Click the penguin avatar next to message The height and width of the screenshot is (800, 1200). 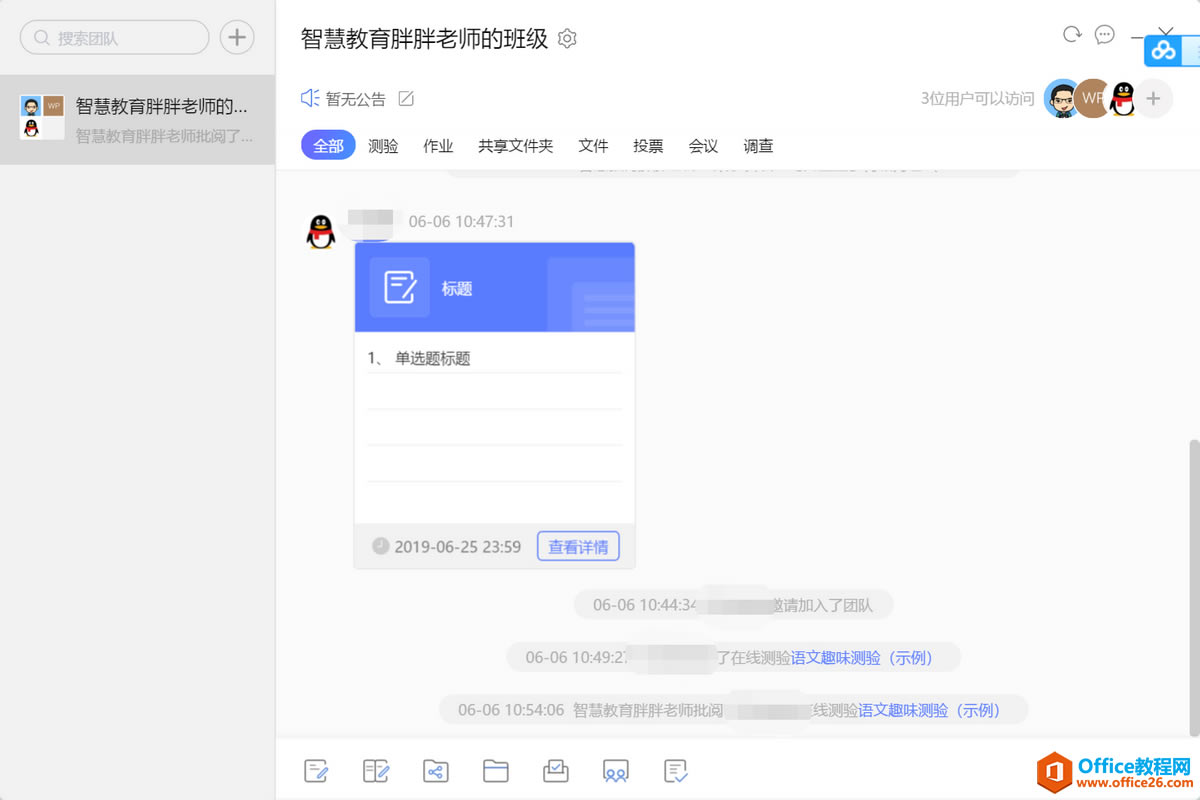320,232
